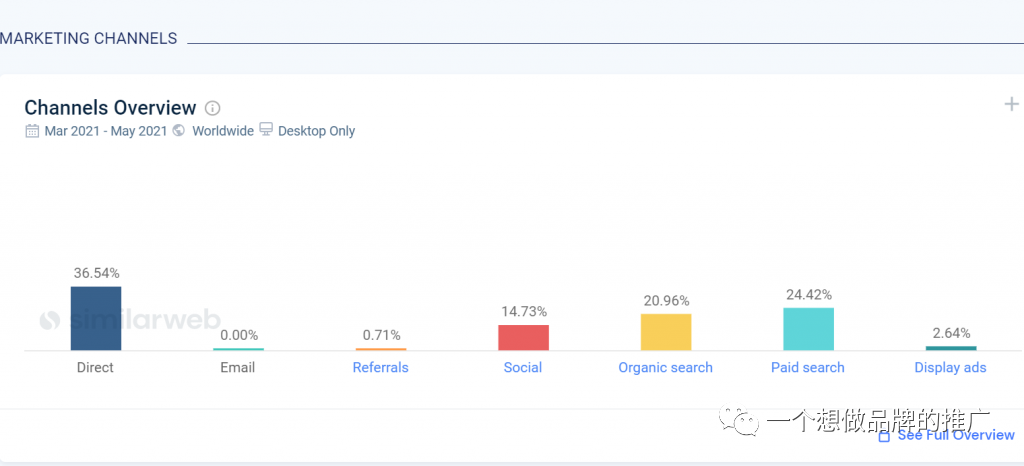
Task: Click the Channels Overview title
Action: (x=110, y=108)
